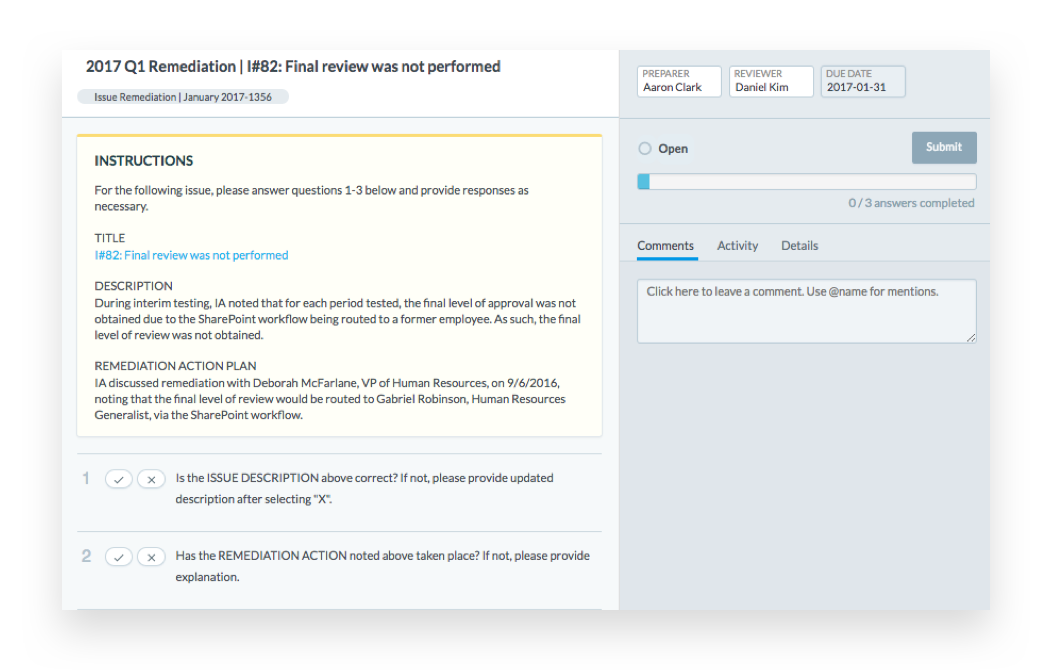The width and height of the screenshot is (1040, 670).
Task: Click the '2017 Q1 Remediation' page title
Action: [293, 66]
